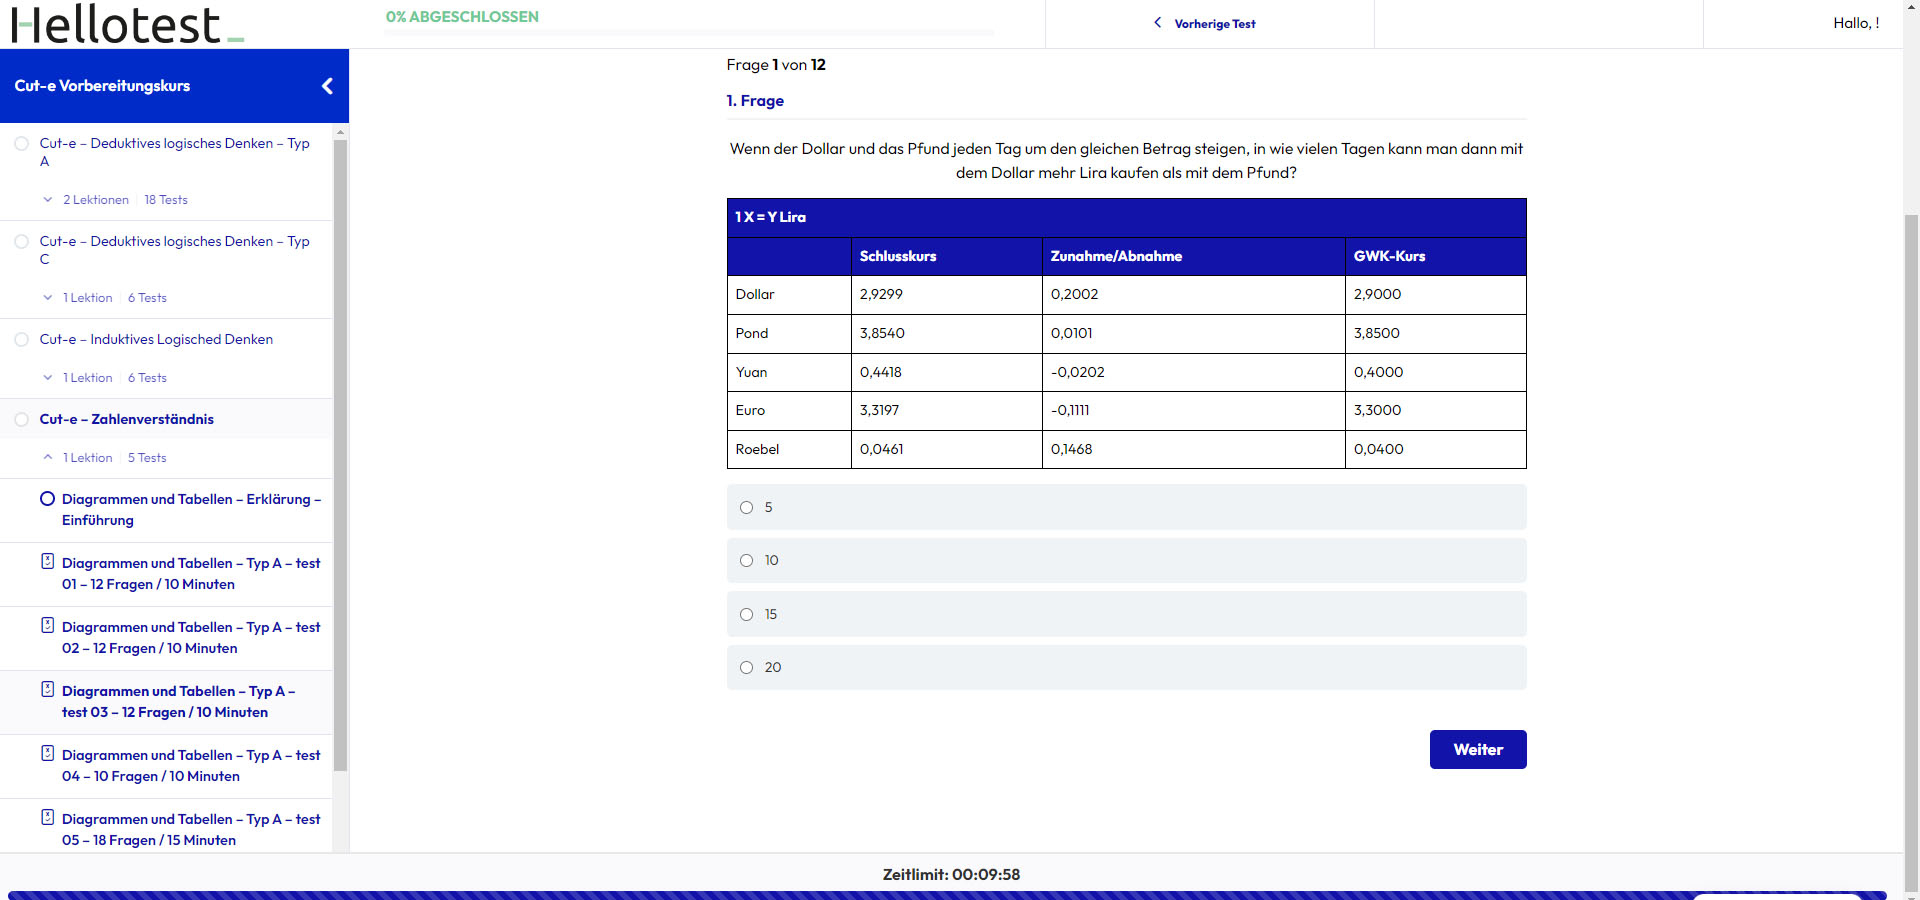This screenshot has height=900, width=1920.
Task: Go back via Vorherige Test link
Action: (1214, 24)
